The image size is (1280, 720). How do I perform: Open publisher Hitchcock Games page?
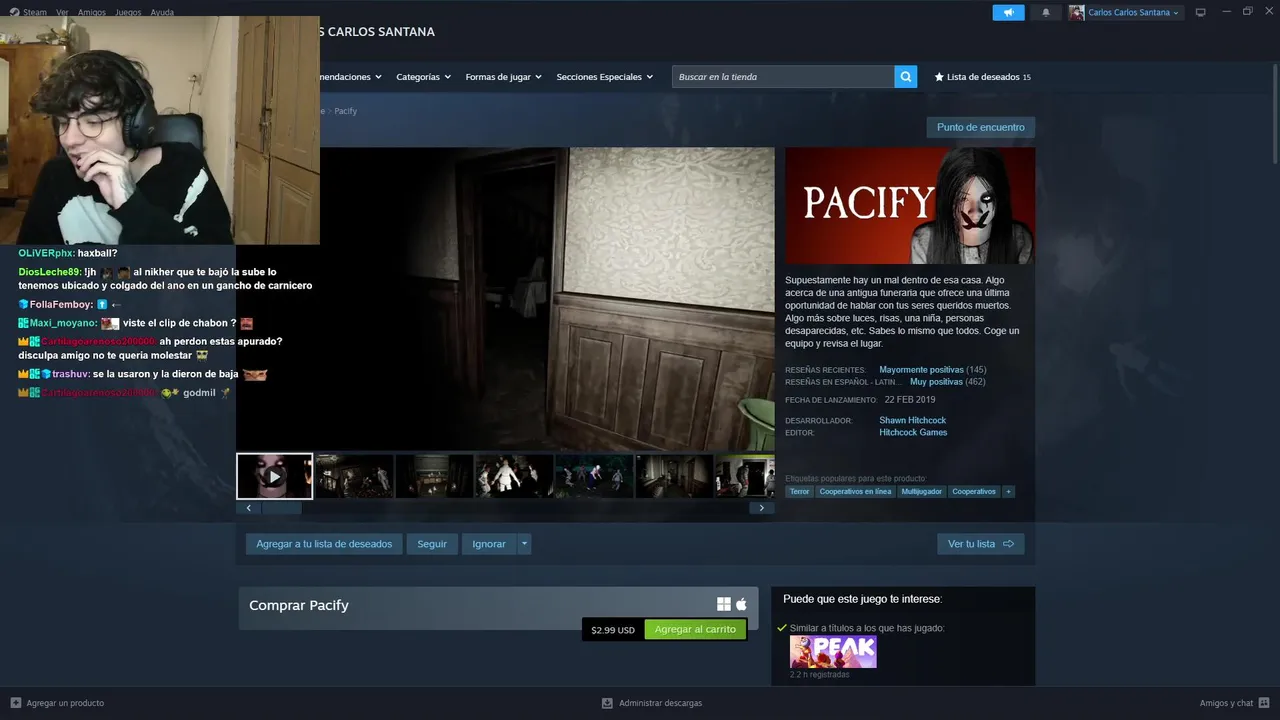tap(913, 433)
